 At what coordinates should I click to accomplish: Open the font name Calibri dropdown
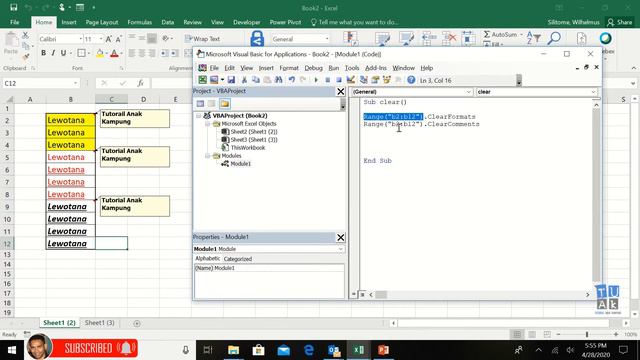pos(80,39)
